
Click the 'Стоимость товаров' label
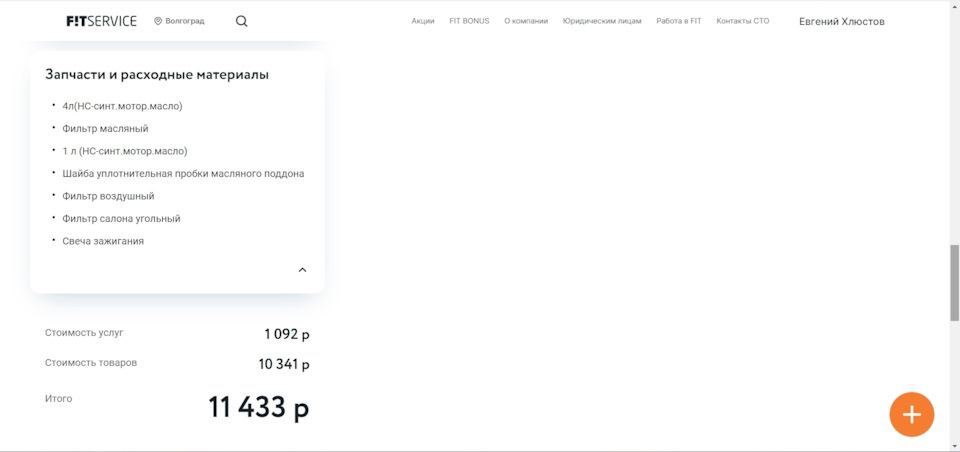tap(91, 363)
